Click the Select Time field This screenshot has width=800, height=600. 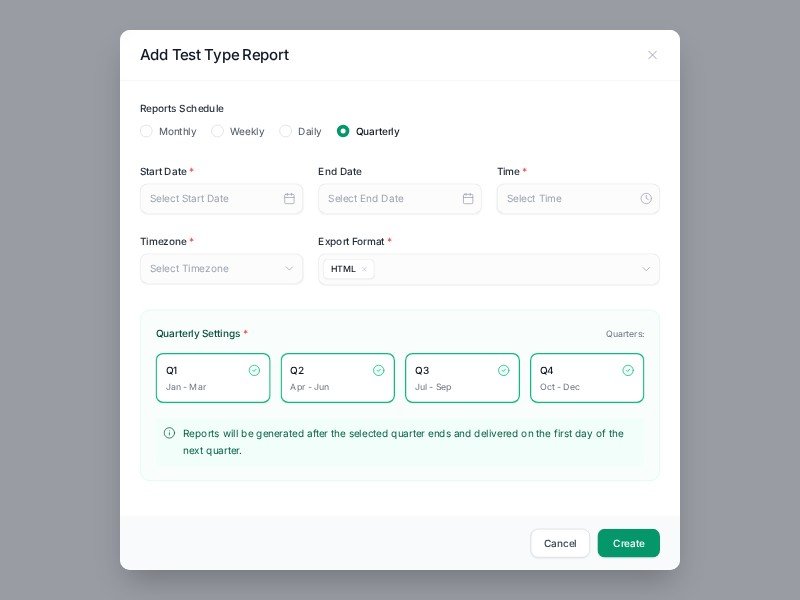[x=570, y=199]
